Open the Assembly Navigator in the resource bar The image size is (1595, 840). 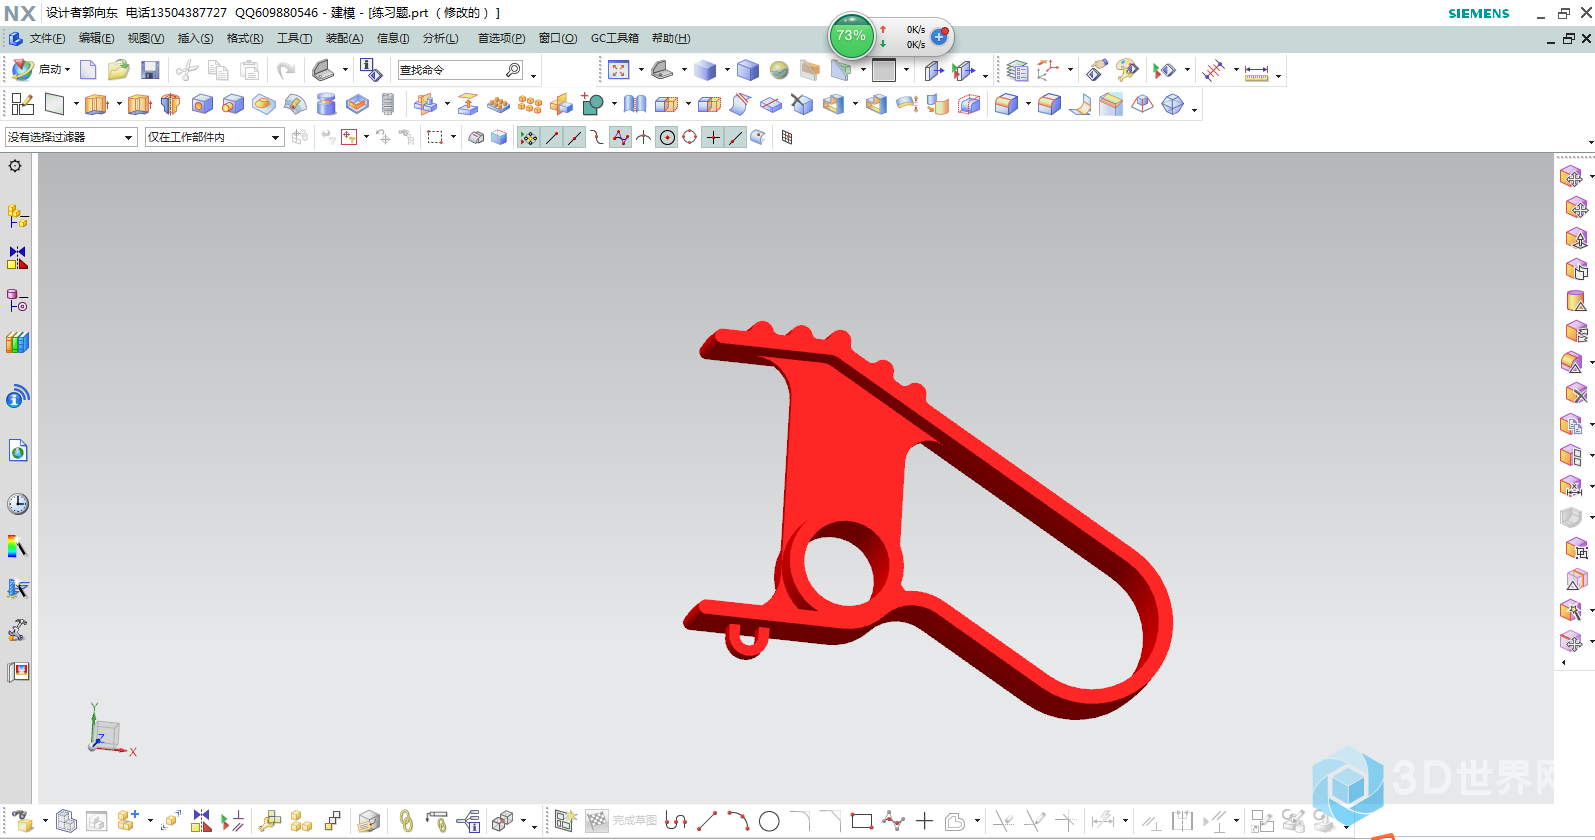pyautogui.click(x=17, y=215)
